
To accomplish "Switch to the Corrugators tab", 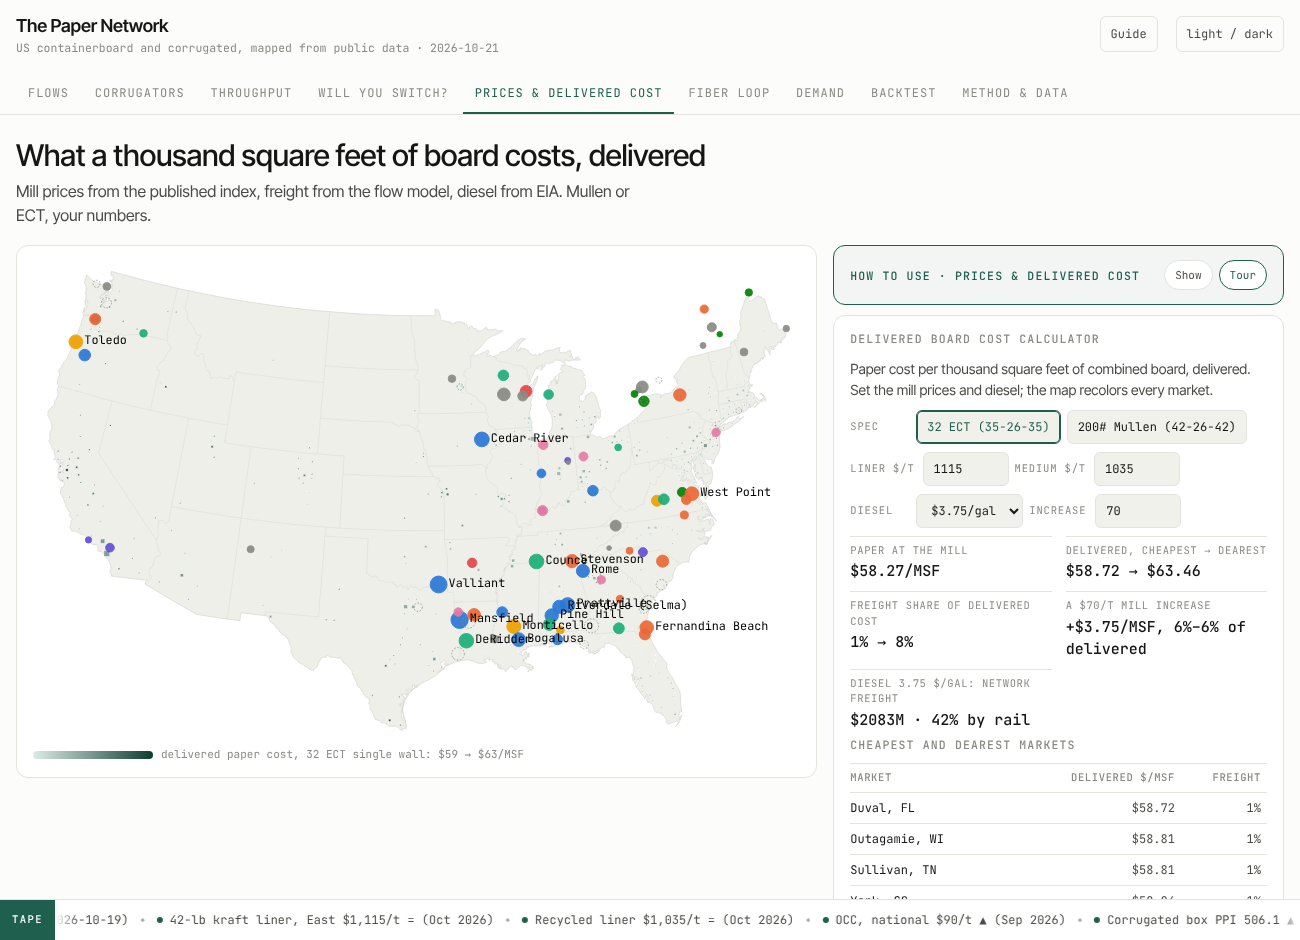I will tap(140, 93).
